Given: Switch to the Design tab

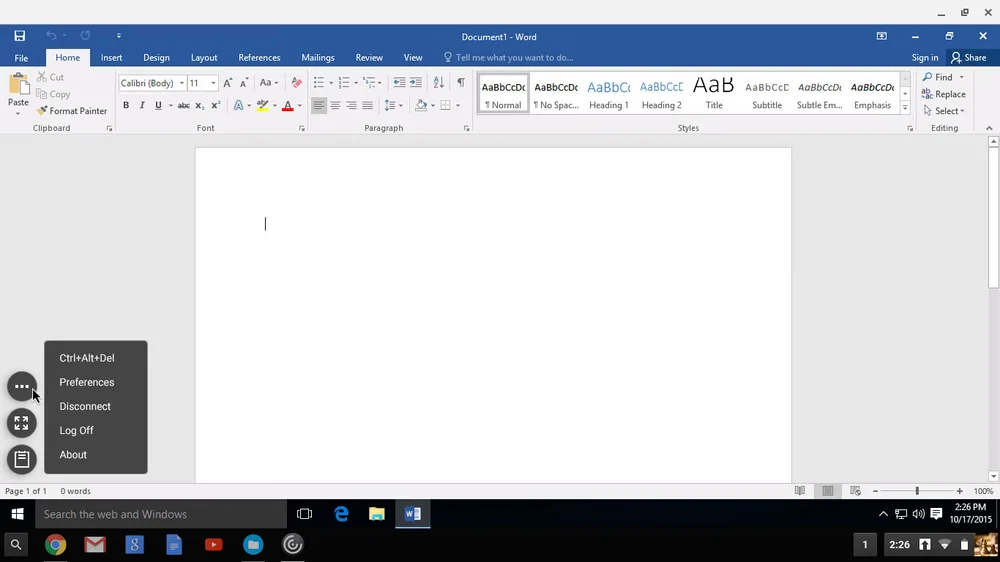Looking at the screenshot, I should coord(156,57).
